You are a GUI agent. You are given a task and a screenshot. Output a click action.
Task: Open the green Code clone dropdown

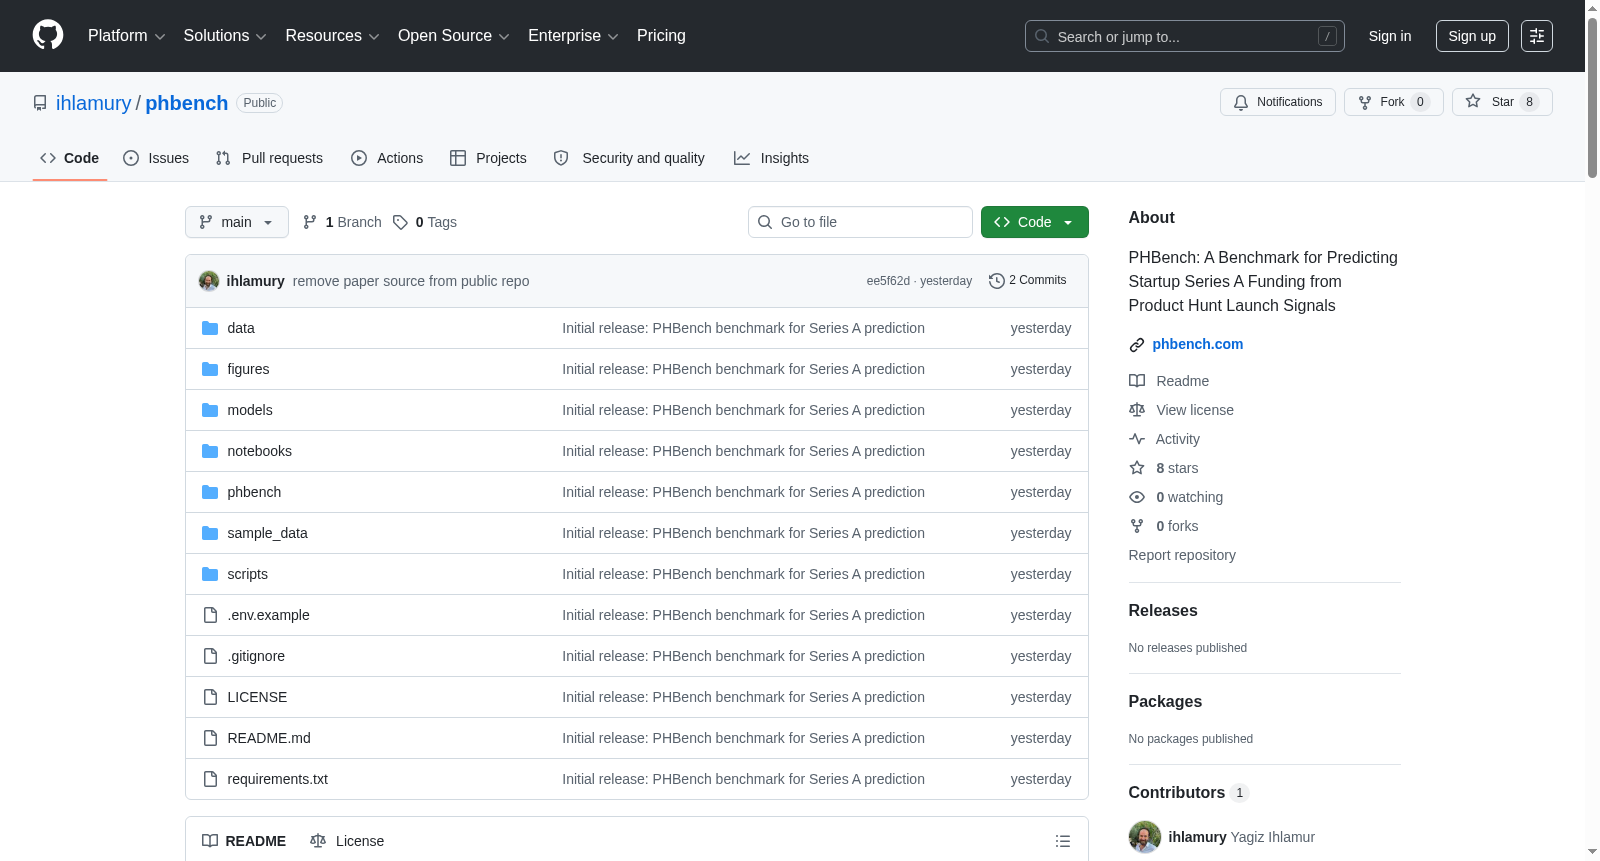(x=1035, y=222)
